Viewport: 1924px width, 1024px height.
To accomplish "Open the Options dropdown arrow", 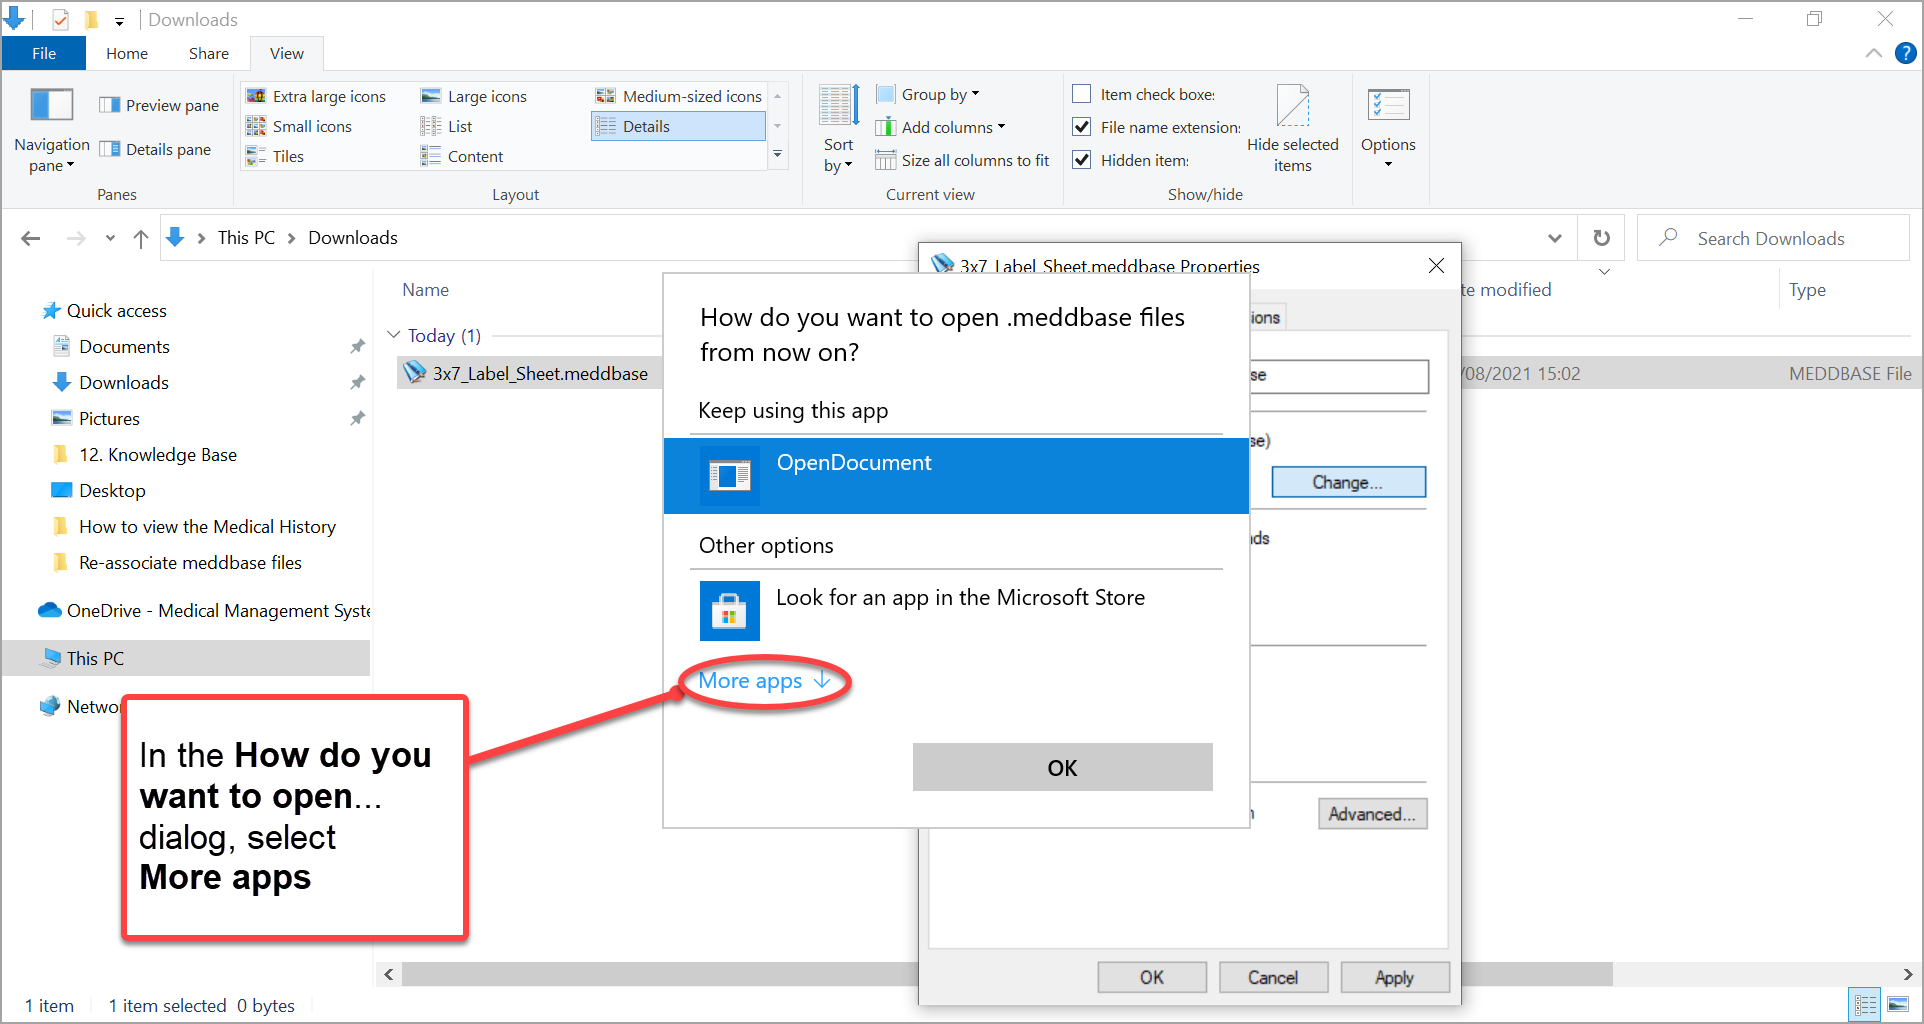I will point(1388,164).
